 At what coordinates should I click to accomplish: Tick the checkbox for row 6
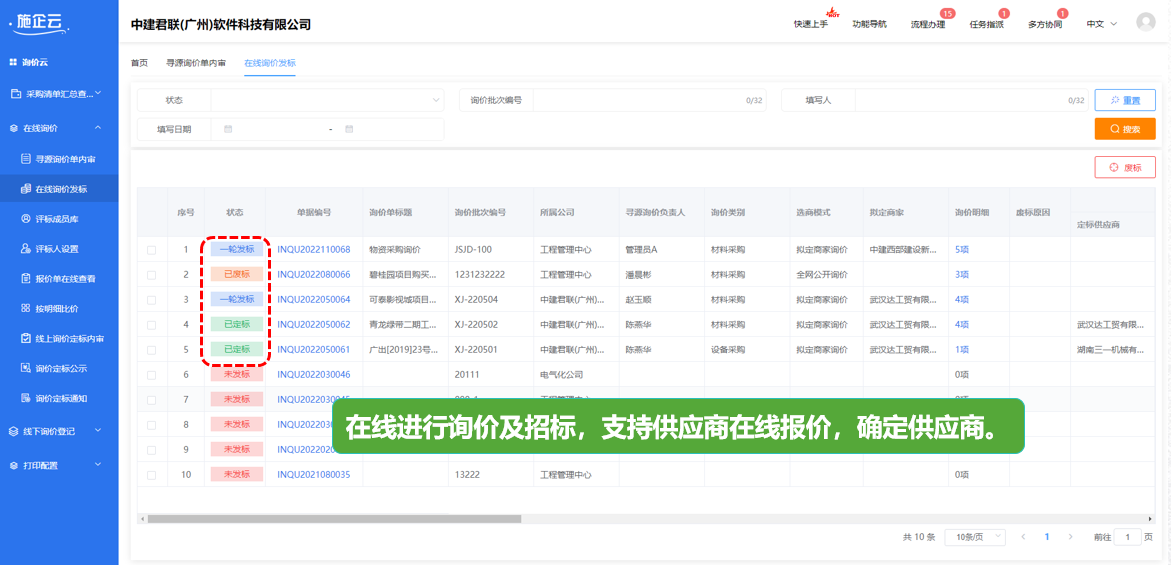click(152, 375)
